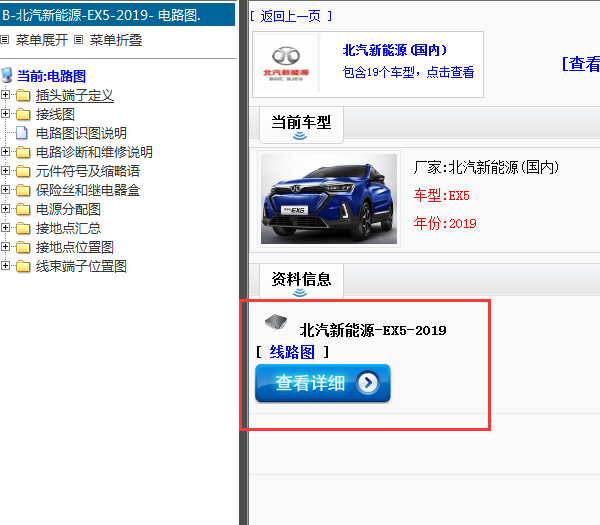Click the partially visible [查看 link
The image size is (600, 525).
(580, 64)
